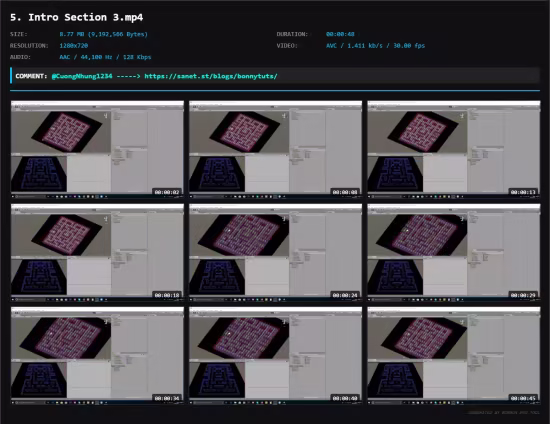This screenshot has width=550, height=424.
Task: Click the frame captured at 00:00:29
Action: point(454,252)
